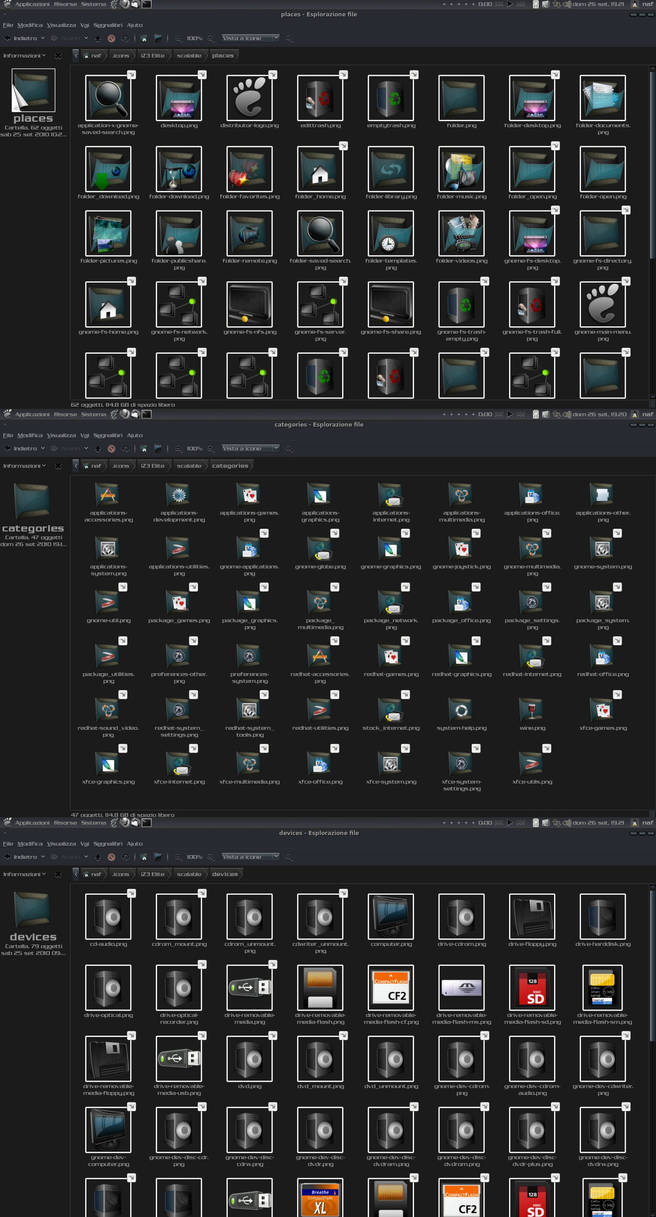Select folder-music.png icon

(461, 169)
